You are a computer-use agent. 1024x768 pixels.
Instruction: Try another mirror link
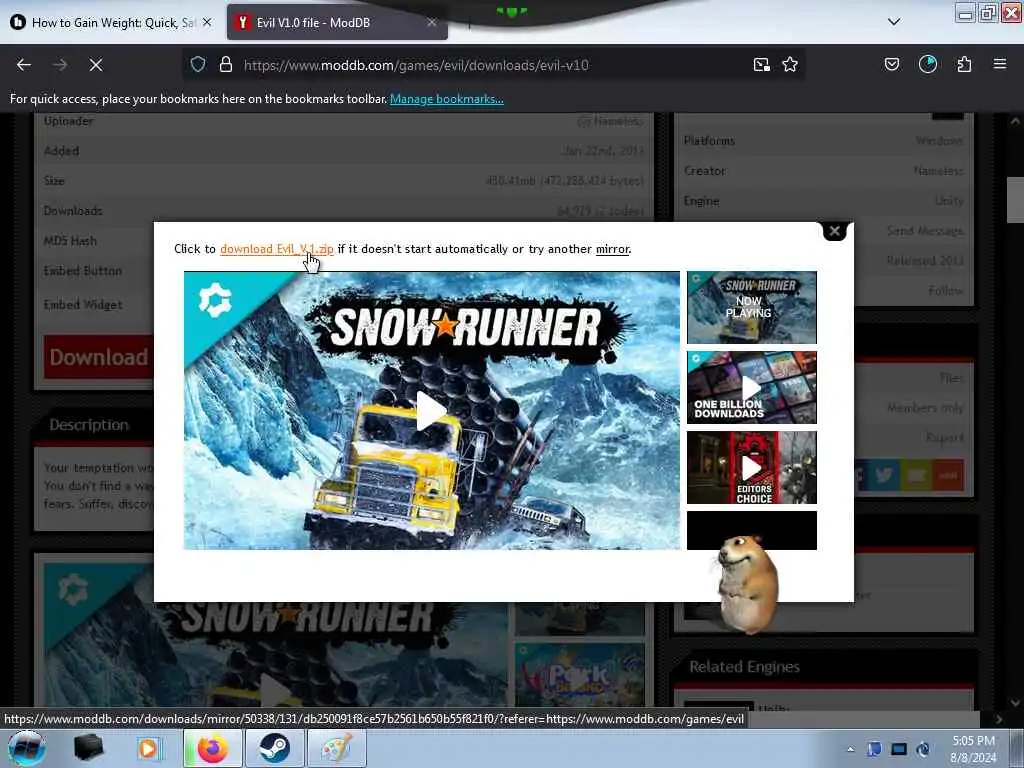point(613,249)
